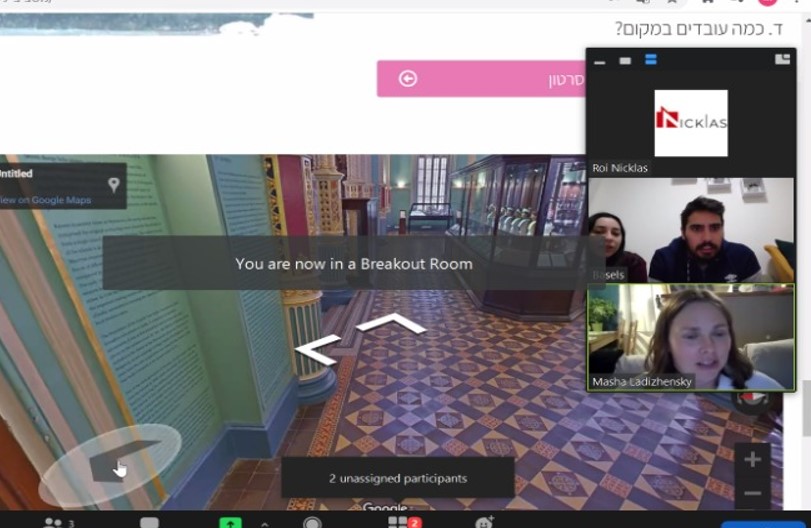Image resolution: width=811 pixels, height=528 pixels.
Task: Open View on Google Maps link
Action: coord(46,200)
